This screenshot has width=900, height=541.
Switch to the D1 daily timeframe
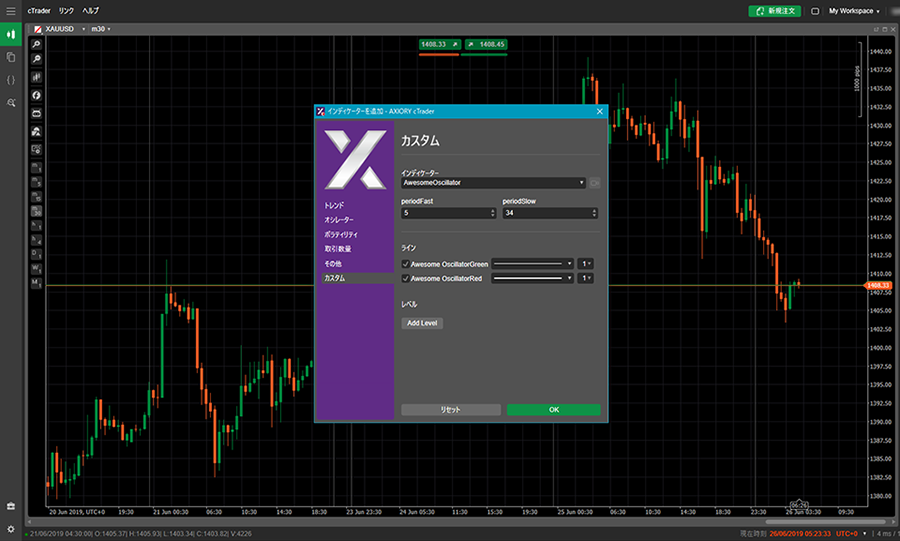(x=36, y=254)
